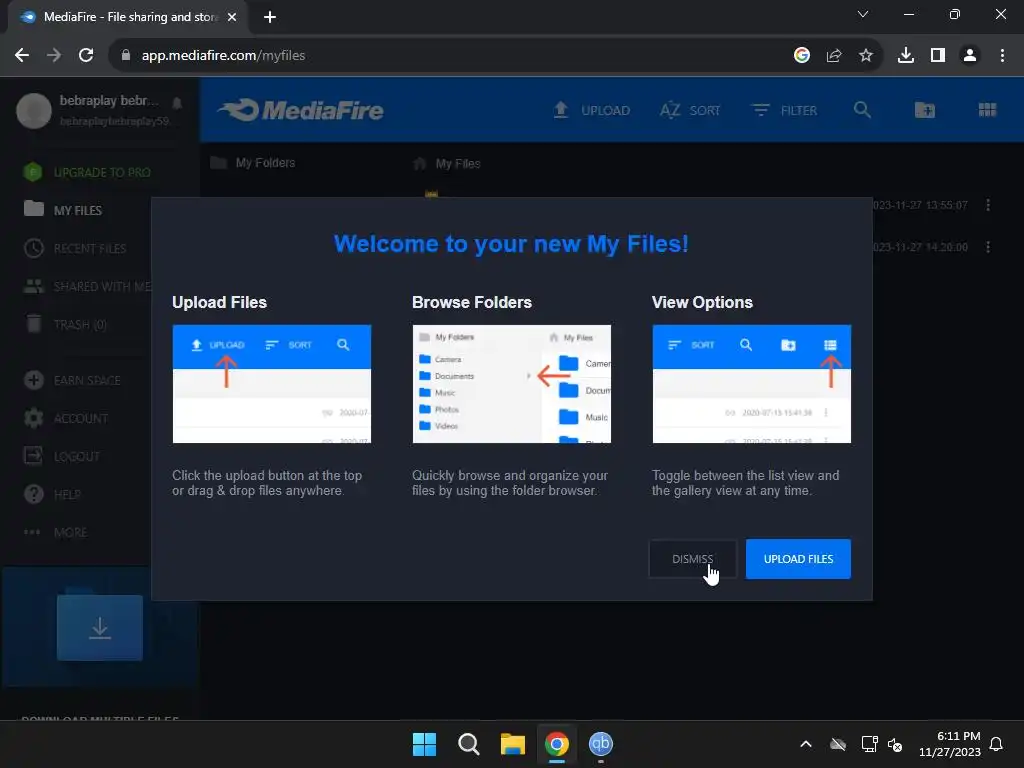This screenshot has height=768, width=1024.
Task: Click the MediaFire logo in header
Action: (301, 110)
